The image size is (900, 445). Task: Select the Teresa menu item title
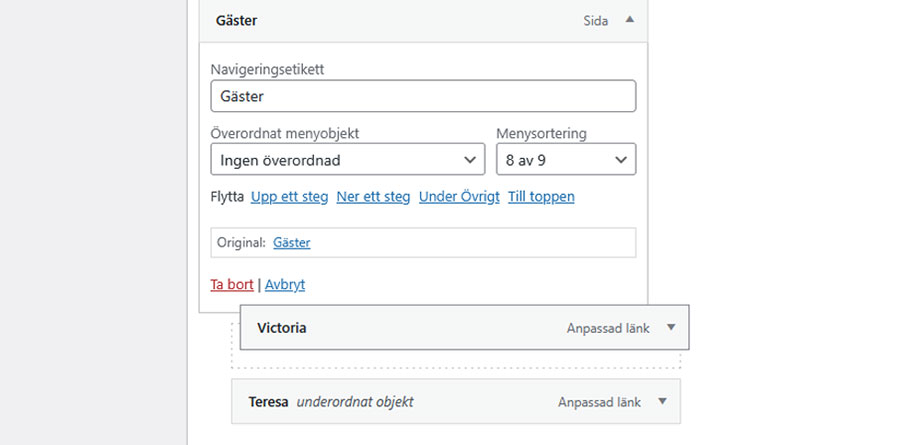tap(268, 402)
